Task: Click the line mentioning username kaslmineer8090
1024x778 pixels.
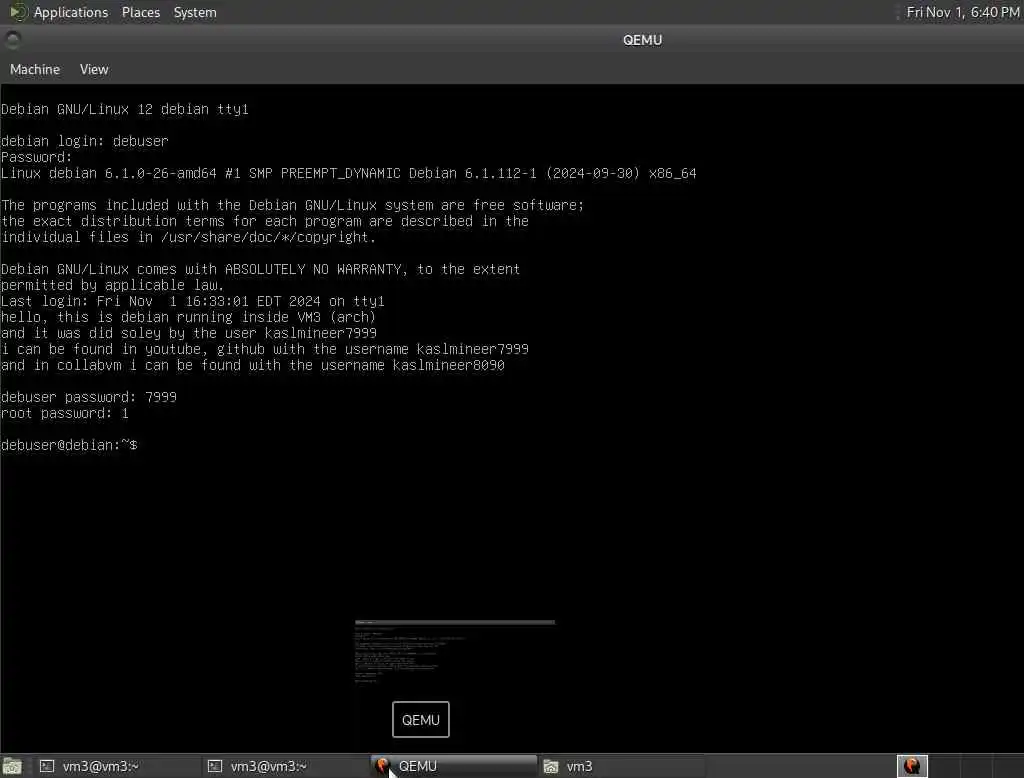Action: [253, 365]
